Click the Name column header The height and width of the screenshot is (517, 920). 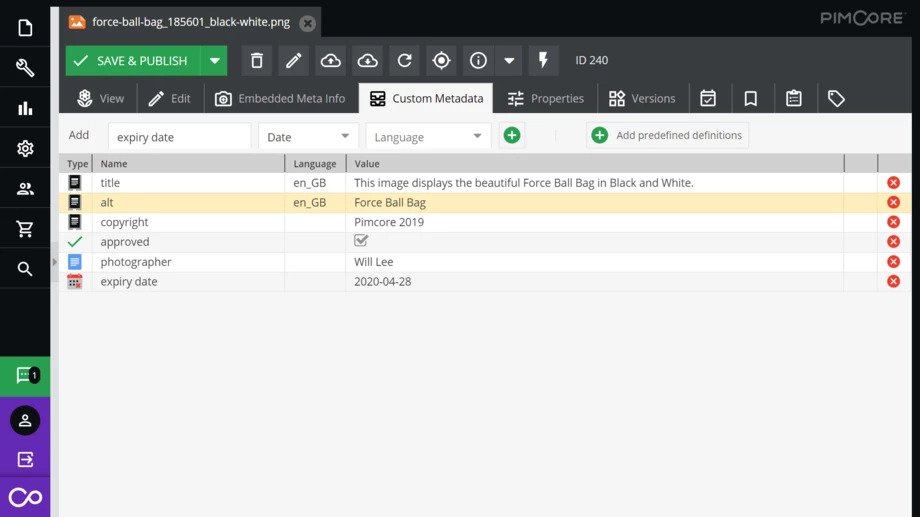click(x=188, y=164)
